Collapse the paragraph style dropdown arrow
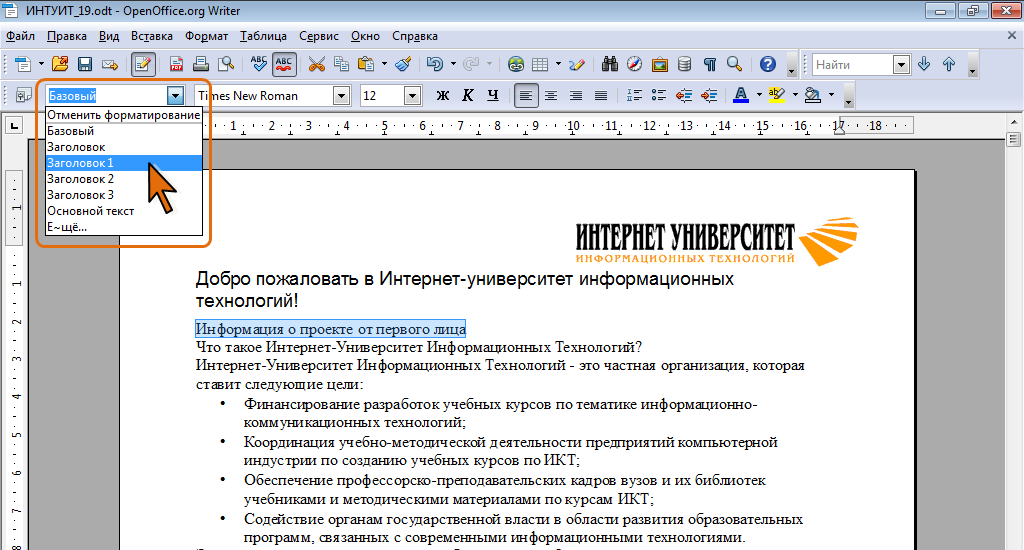Image resolution: width=1024 pixels, height=550 pixels. coord(175,96)
